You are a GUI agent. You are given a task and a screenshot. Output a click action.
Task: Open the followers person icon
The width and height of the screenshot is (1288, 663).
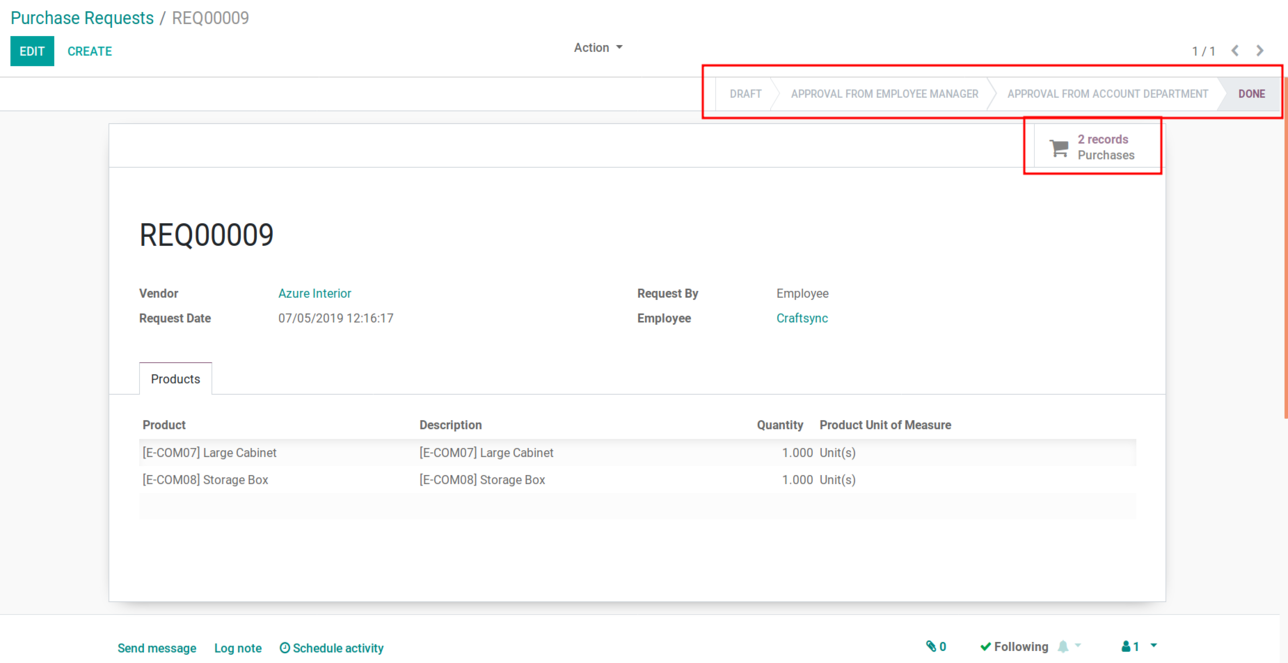coord(1126,647)
